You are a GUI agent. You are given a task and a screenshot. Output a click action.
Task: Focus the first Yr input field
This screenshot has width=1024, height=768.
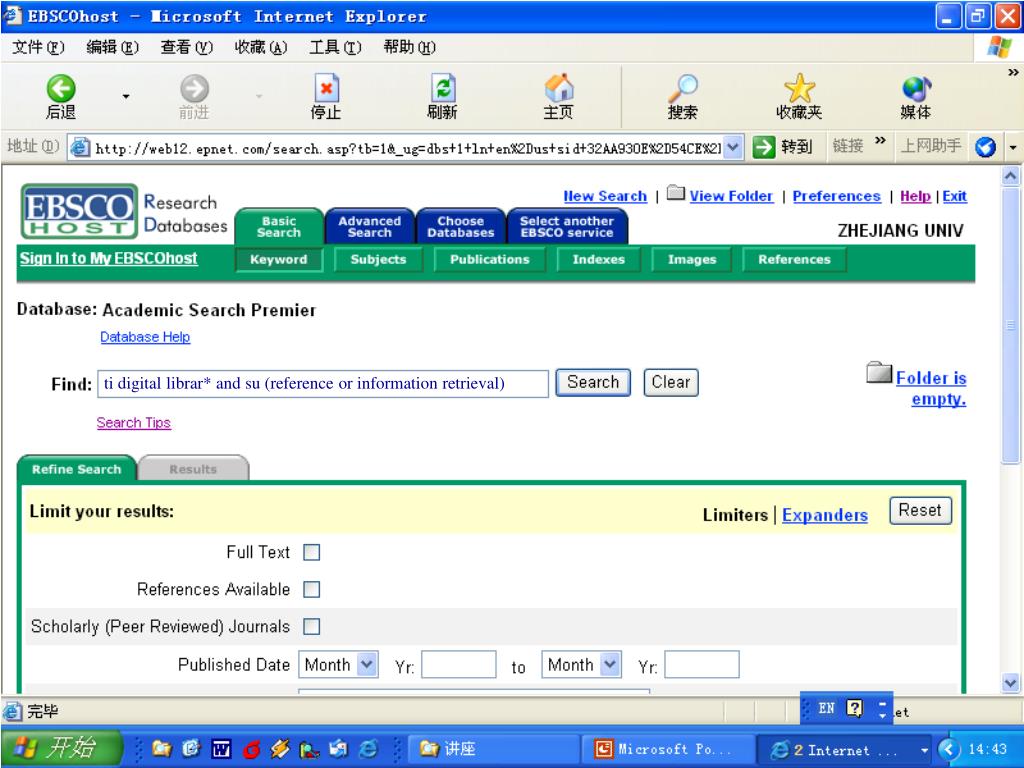click(459, 665)
